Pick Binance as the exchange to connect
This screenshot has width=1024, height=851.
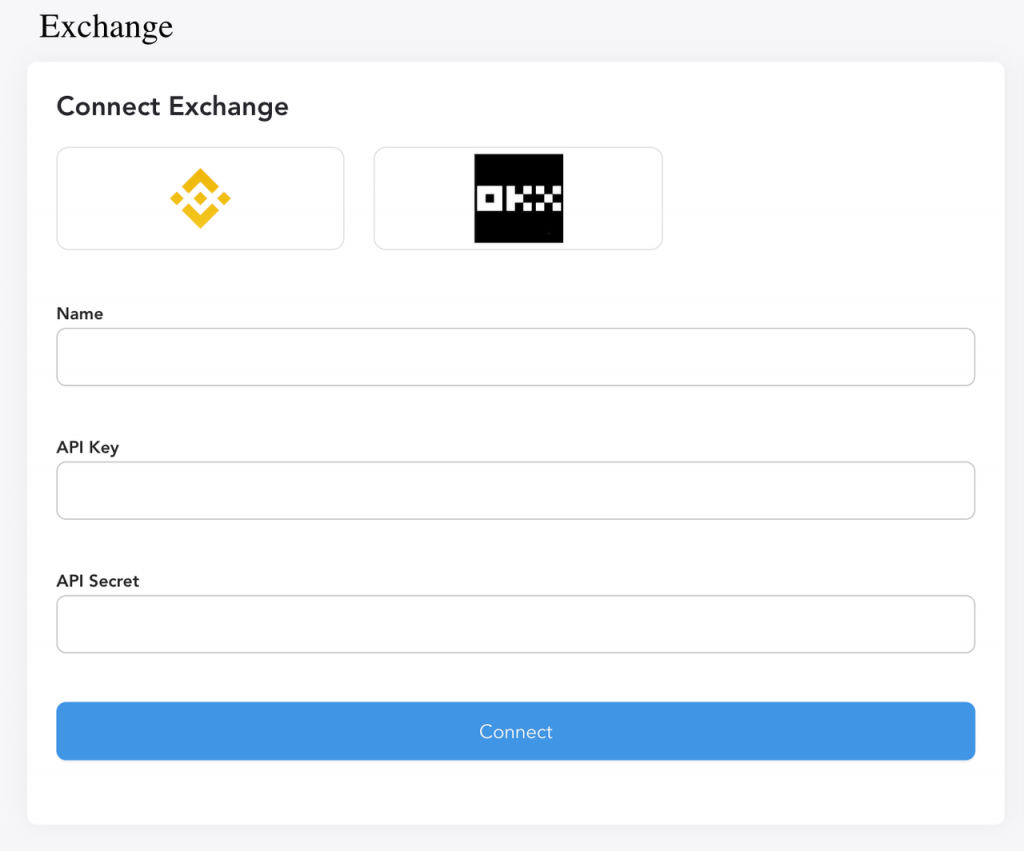pos(200,198)
